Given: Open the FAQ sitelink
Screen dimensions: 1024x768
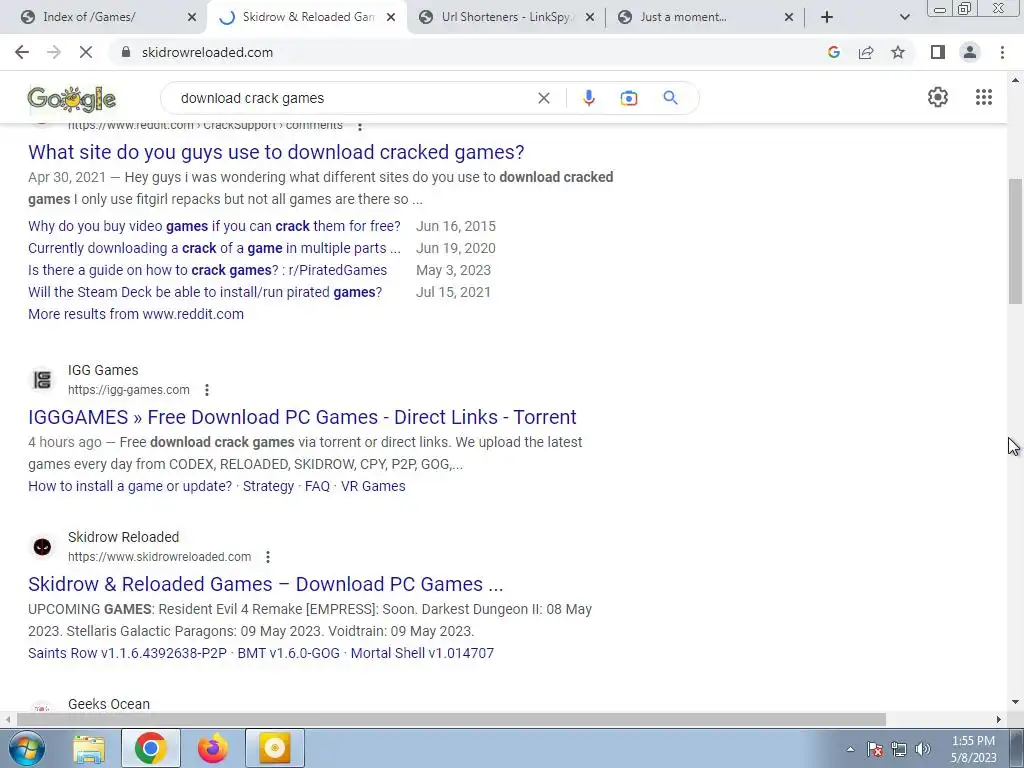Looking at the screenshot, I should pyautogui.click(x=317, y=487).
